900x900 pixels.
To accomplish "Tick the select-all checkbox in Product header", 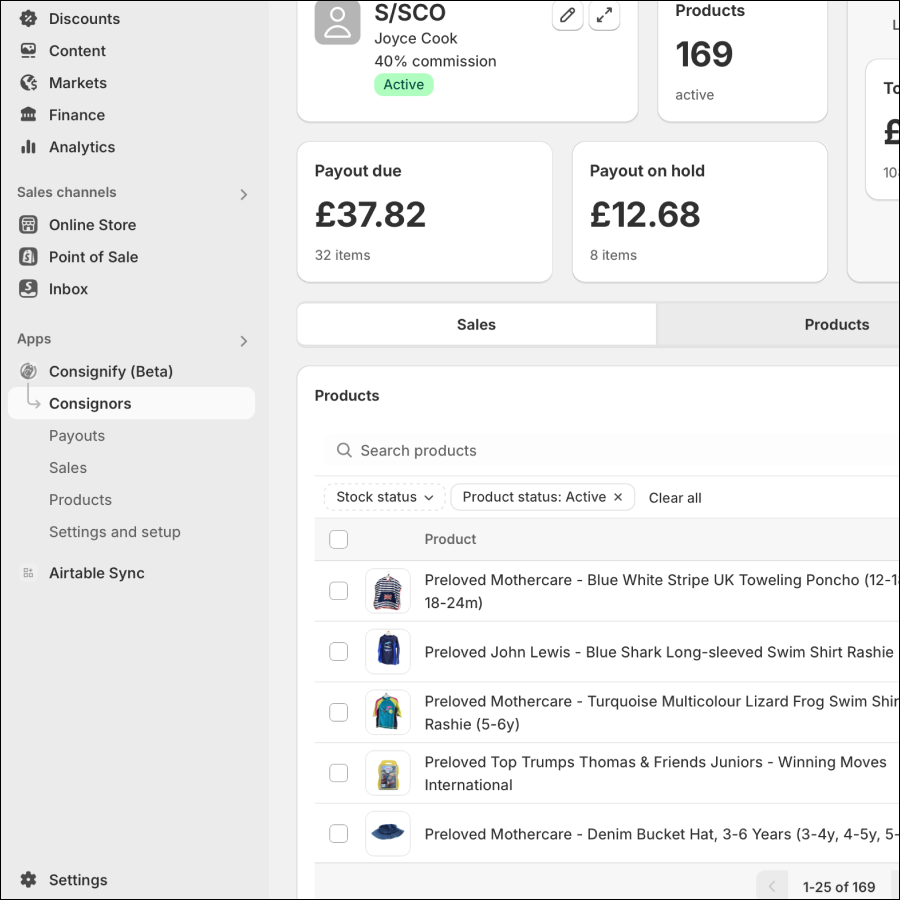I will (339, 540).
